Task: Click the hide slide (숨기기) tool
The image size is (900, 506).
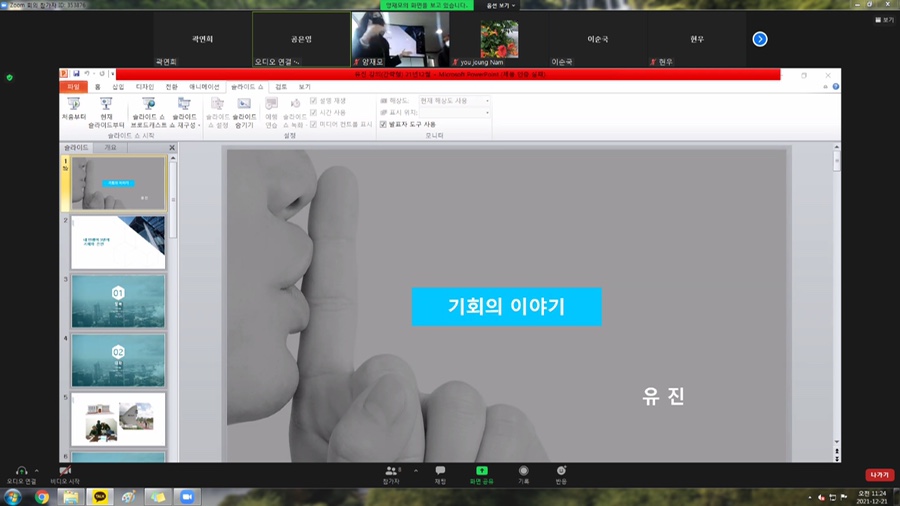Action: pyautogui.click(x=244, y=112)
